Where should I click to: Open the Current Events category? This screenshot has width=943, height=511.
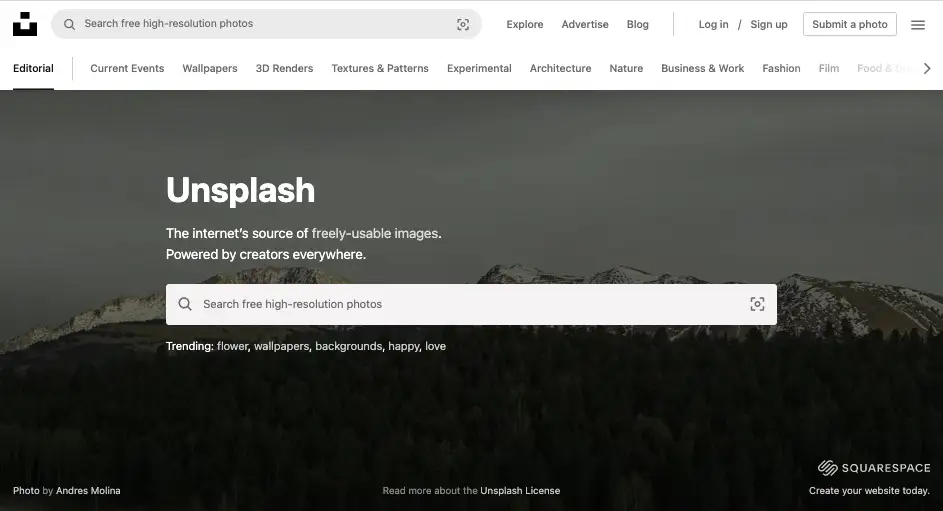coord(127,69)
